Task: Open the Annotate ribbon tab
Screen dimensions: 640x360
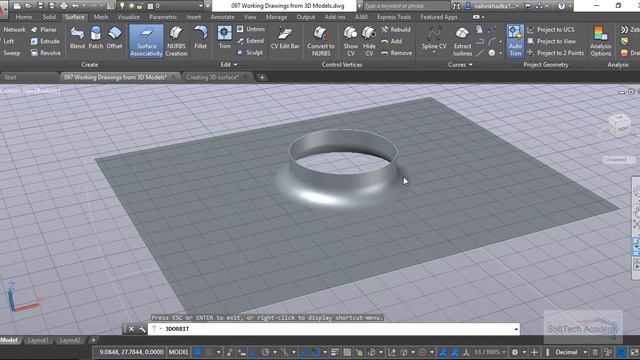Action: (x=222, y=17)
